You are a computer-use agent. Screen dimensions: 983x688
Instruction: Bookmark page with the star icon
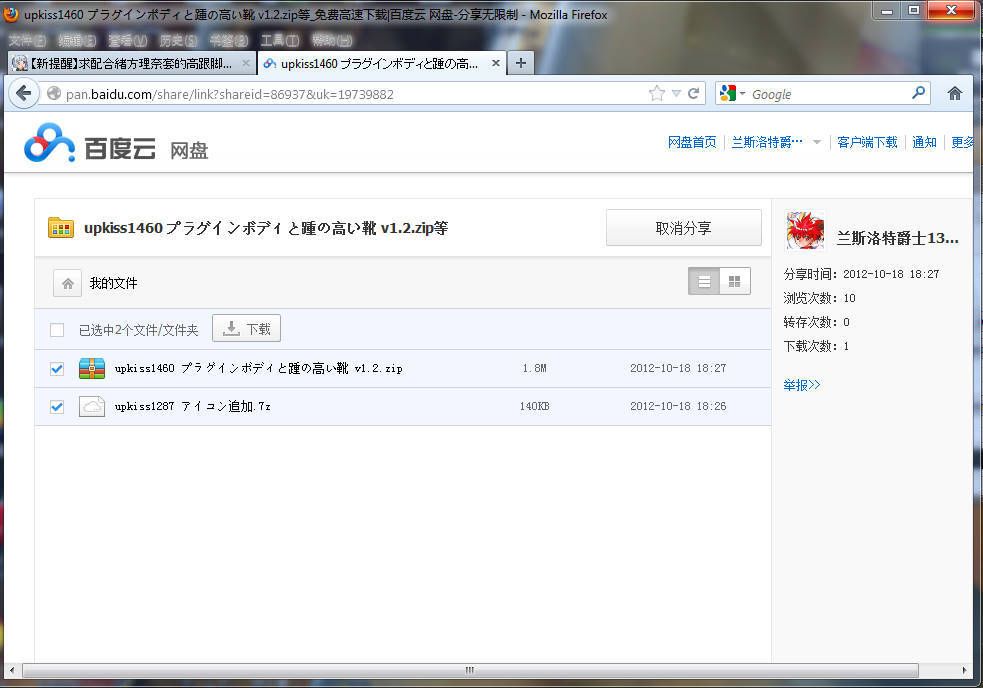coord(656,93)
